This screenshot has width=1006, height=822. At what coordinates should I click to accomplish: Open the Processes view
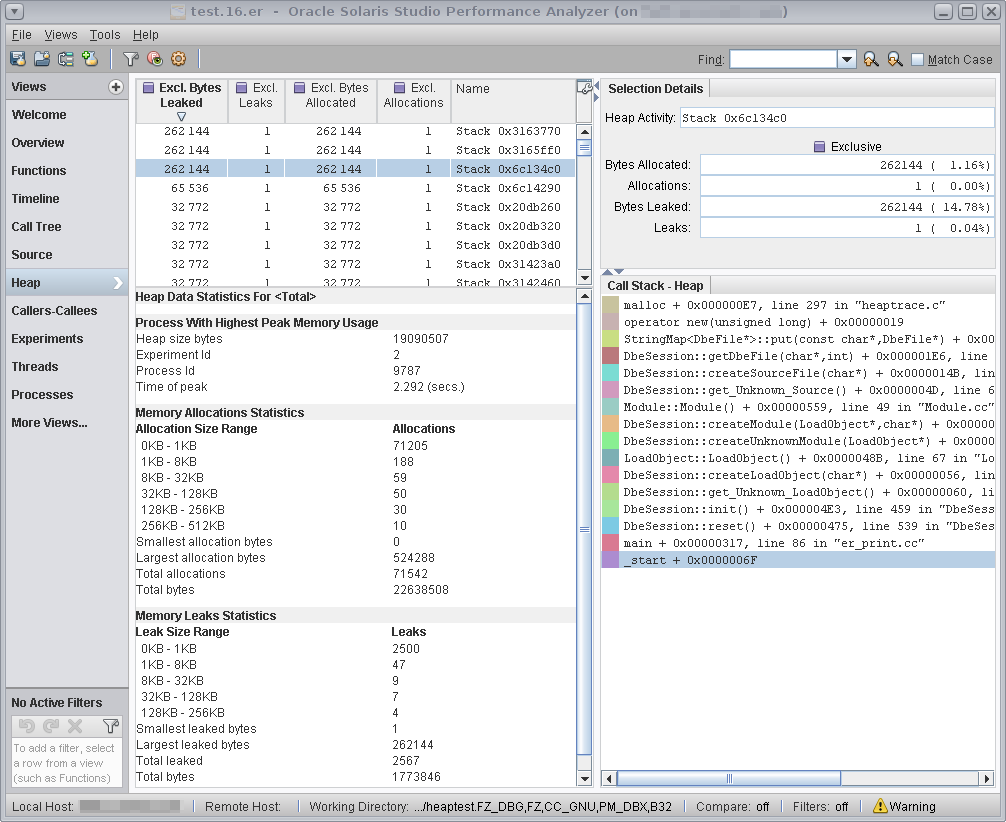point(67,395)
